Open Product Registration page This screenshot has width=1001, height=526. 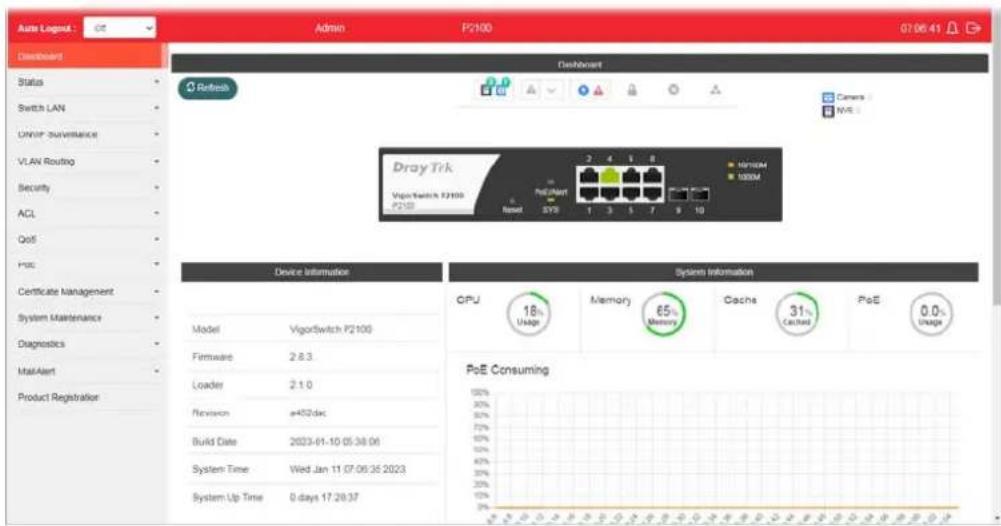pos(86,397)
